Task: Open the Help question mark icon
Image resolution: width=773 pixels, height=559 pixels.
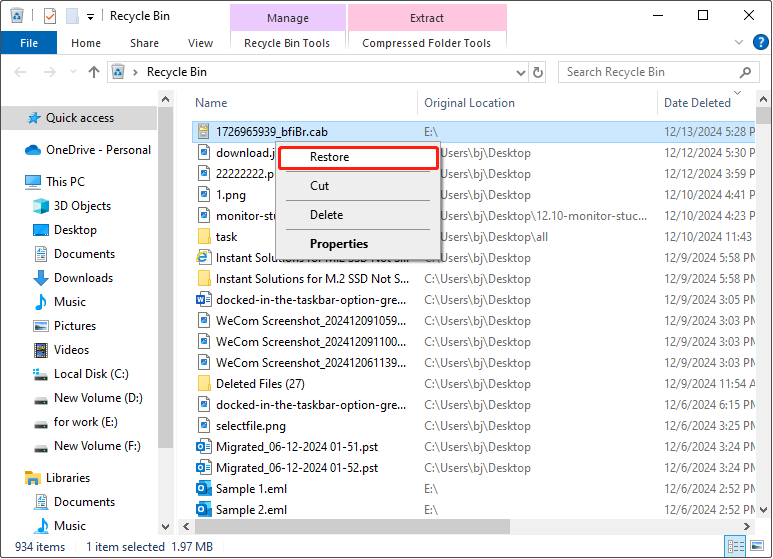Action: [x=761, y=42]
